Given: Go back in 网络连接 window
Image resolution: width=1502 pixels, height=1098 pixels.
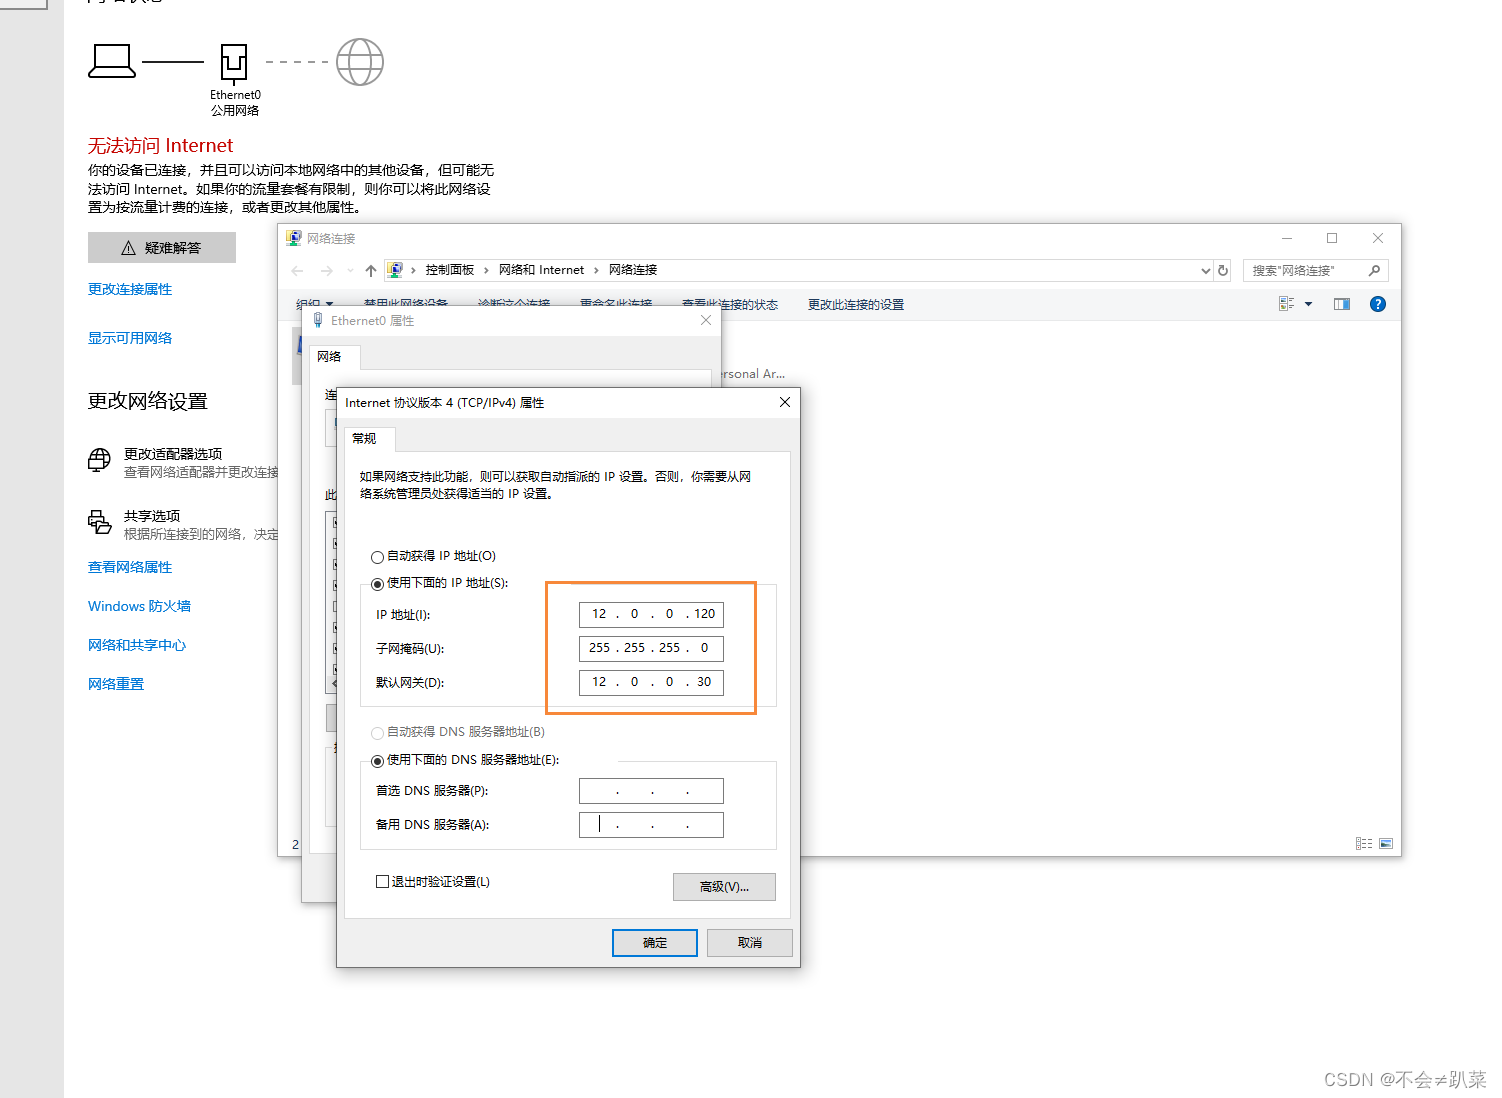Looking at the screenshot, I should click(x=297, y=270).
